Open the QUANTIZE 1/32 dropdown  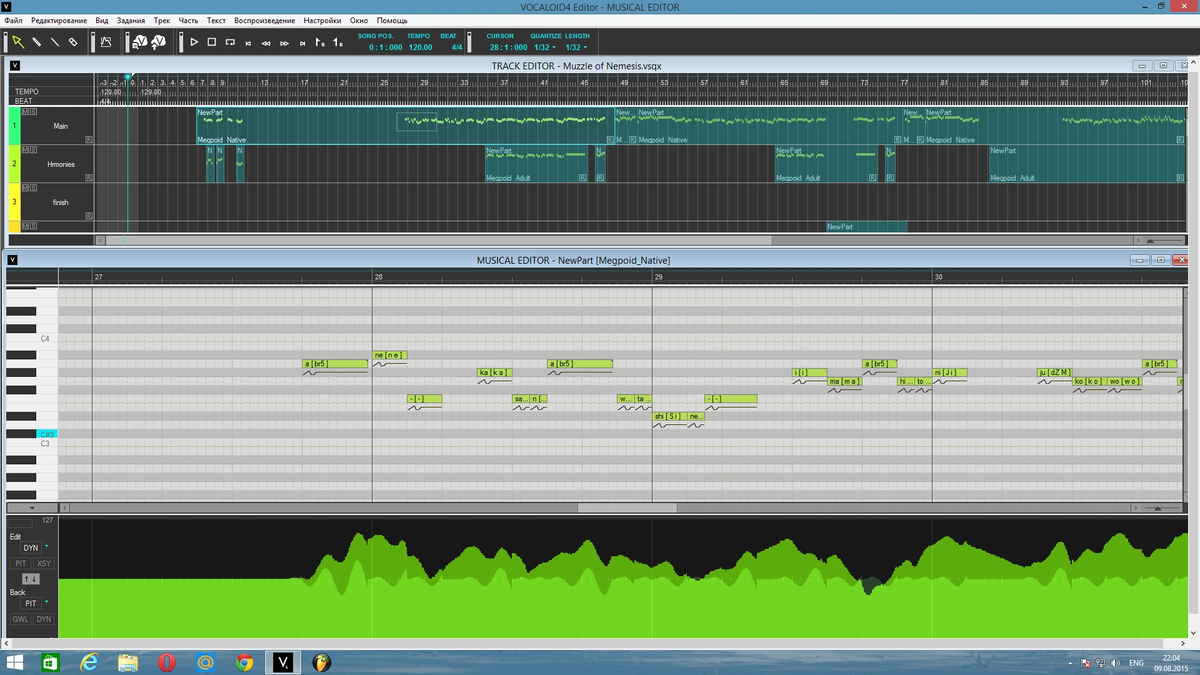point(545,47)
